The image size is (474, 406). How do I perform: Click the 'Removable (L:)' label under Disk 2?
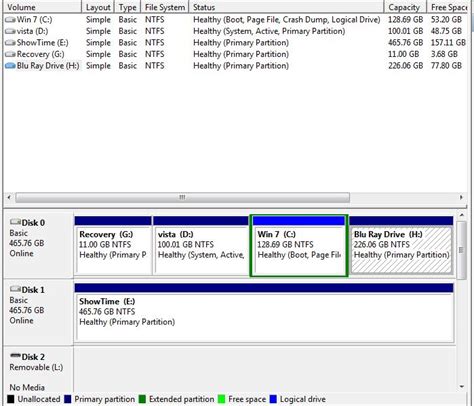36,367
